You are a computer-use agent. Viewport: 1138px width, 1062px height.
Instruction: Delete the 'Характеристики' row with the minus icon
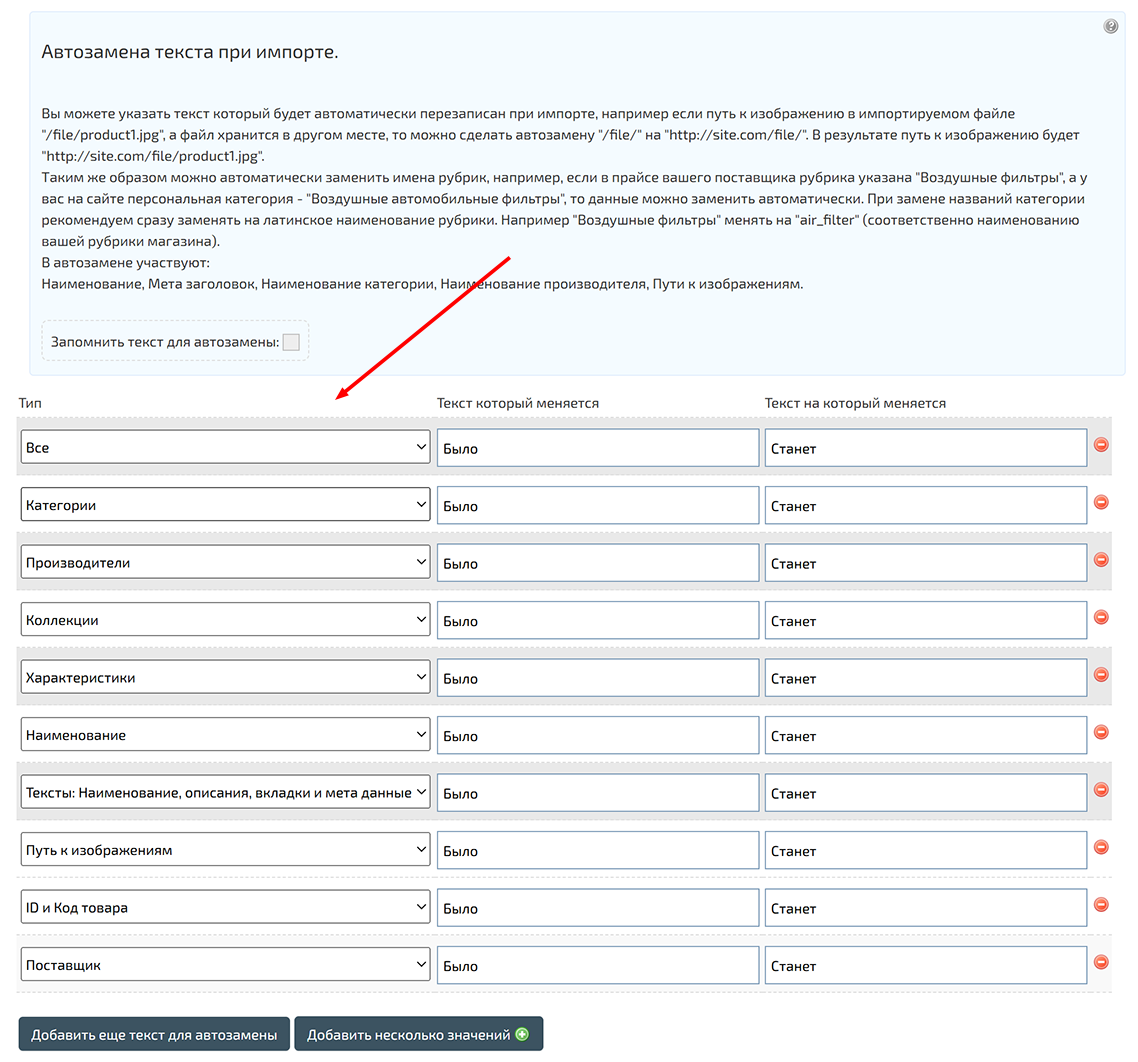[1100, 678]
